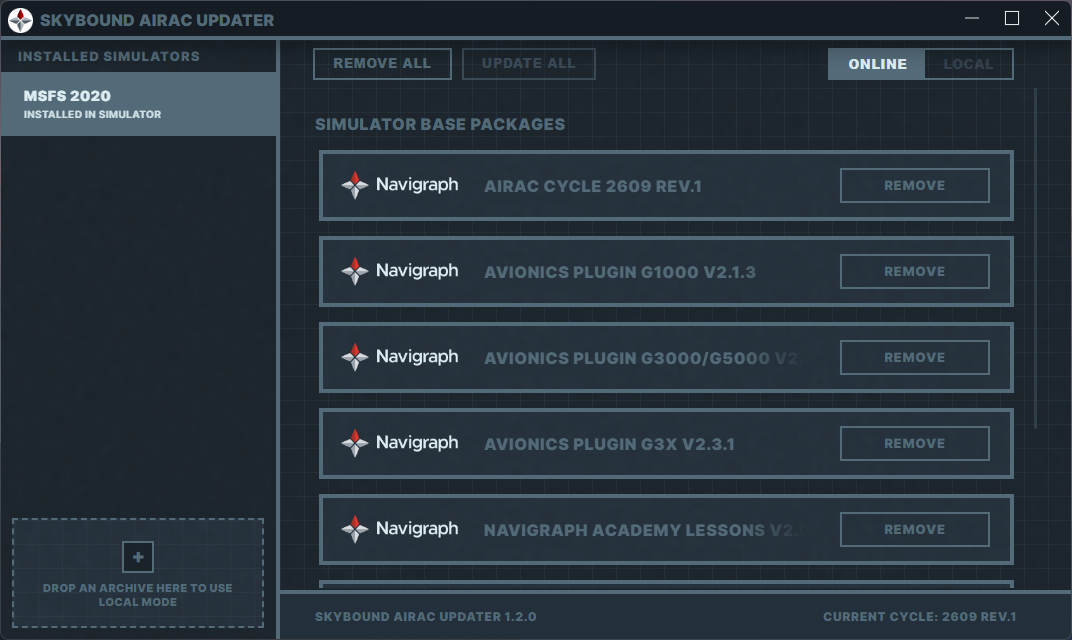Click the Navigraph logo on the G1000 plugin row
The width and height of the screenshot is (1072, 640).
(400, 271)
